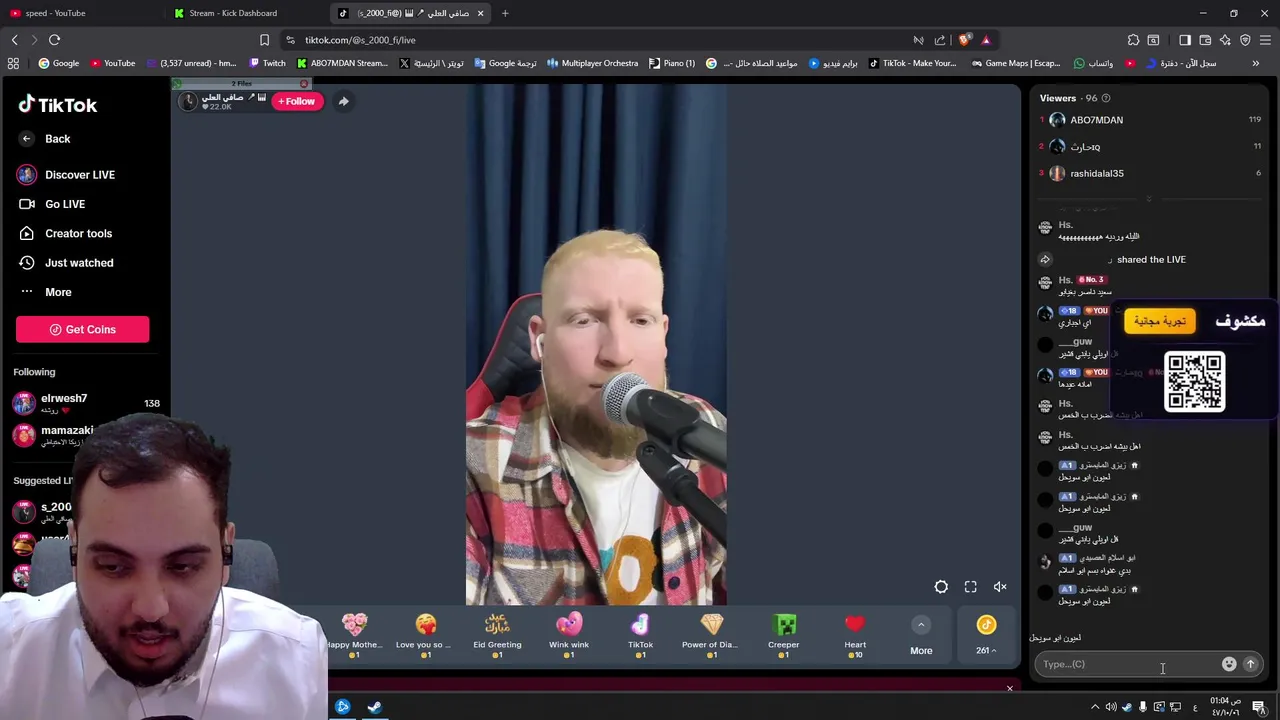Bookmark this page icon
Screen dimensions: 1280x720
click(264, 40)
